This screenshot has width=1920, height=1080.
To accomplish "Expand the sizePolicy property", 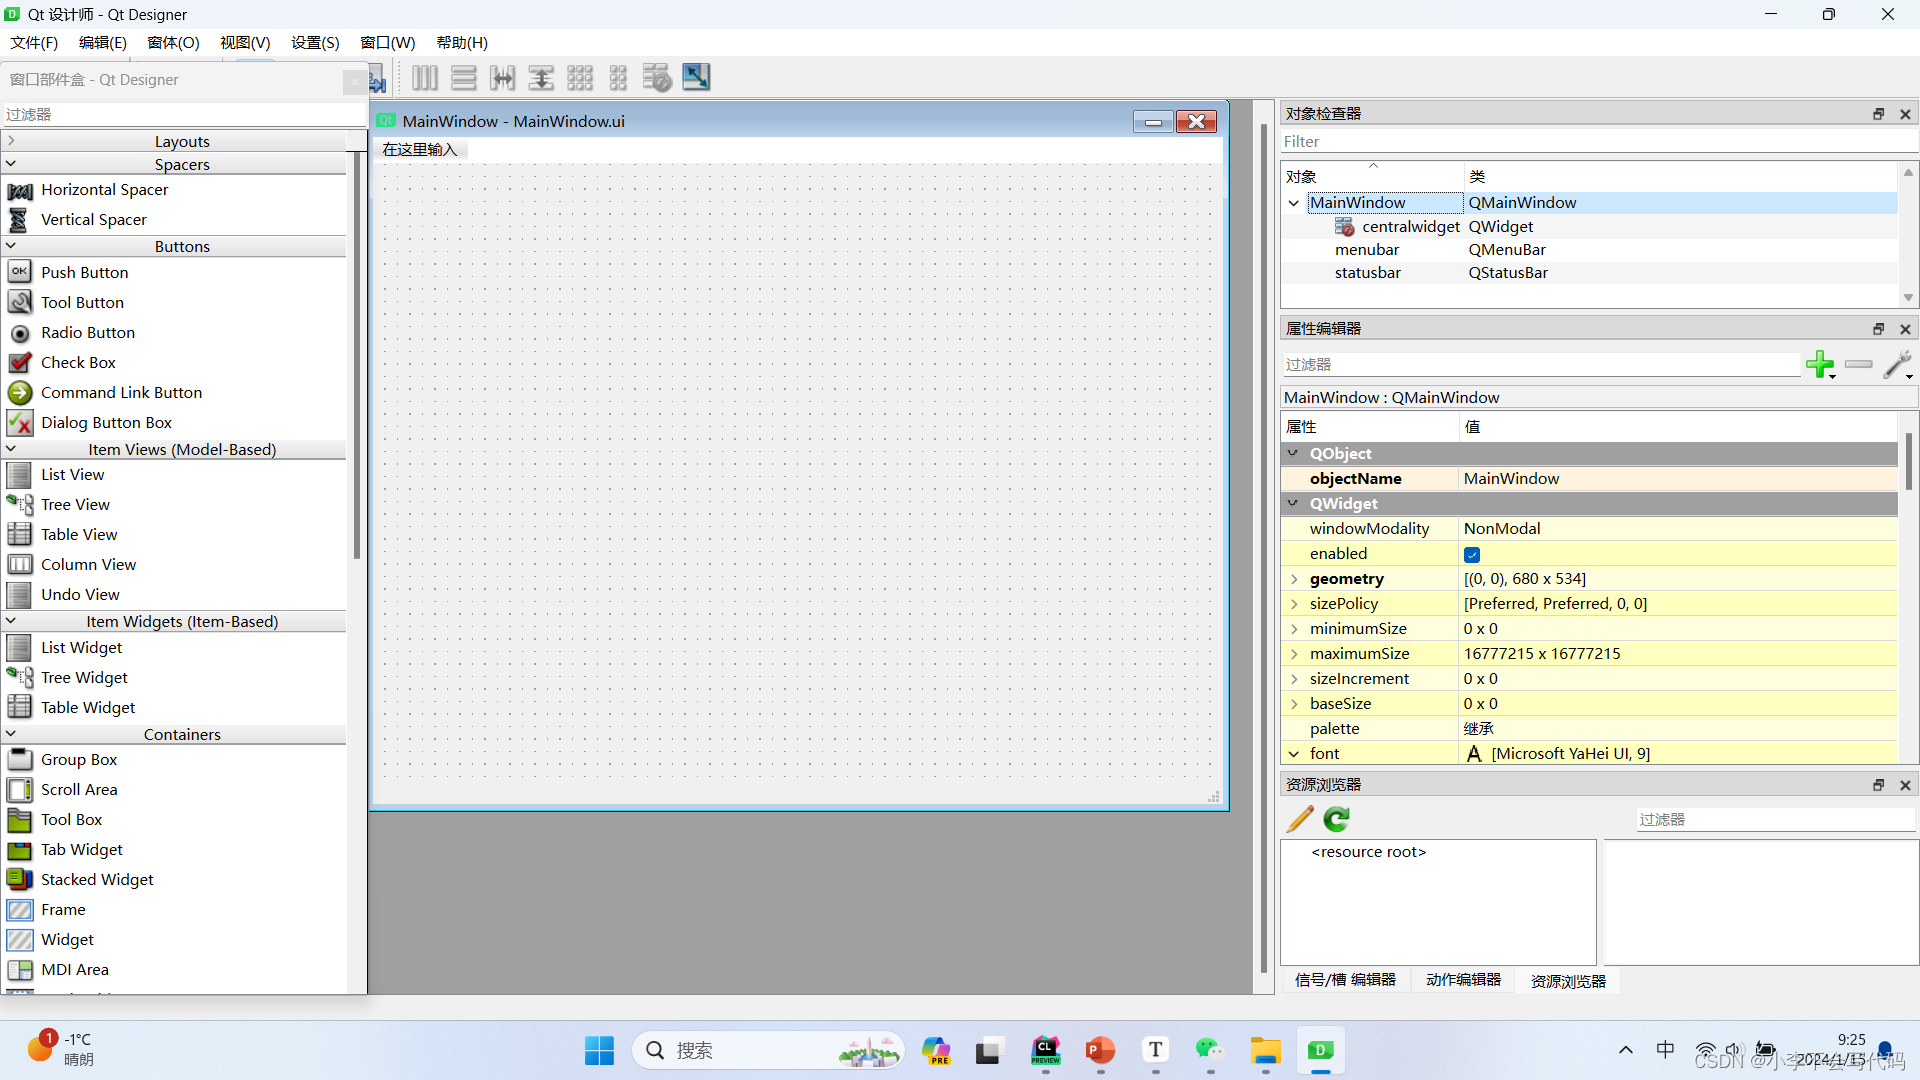I will coord(1294,604).
